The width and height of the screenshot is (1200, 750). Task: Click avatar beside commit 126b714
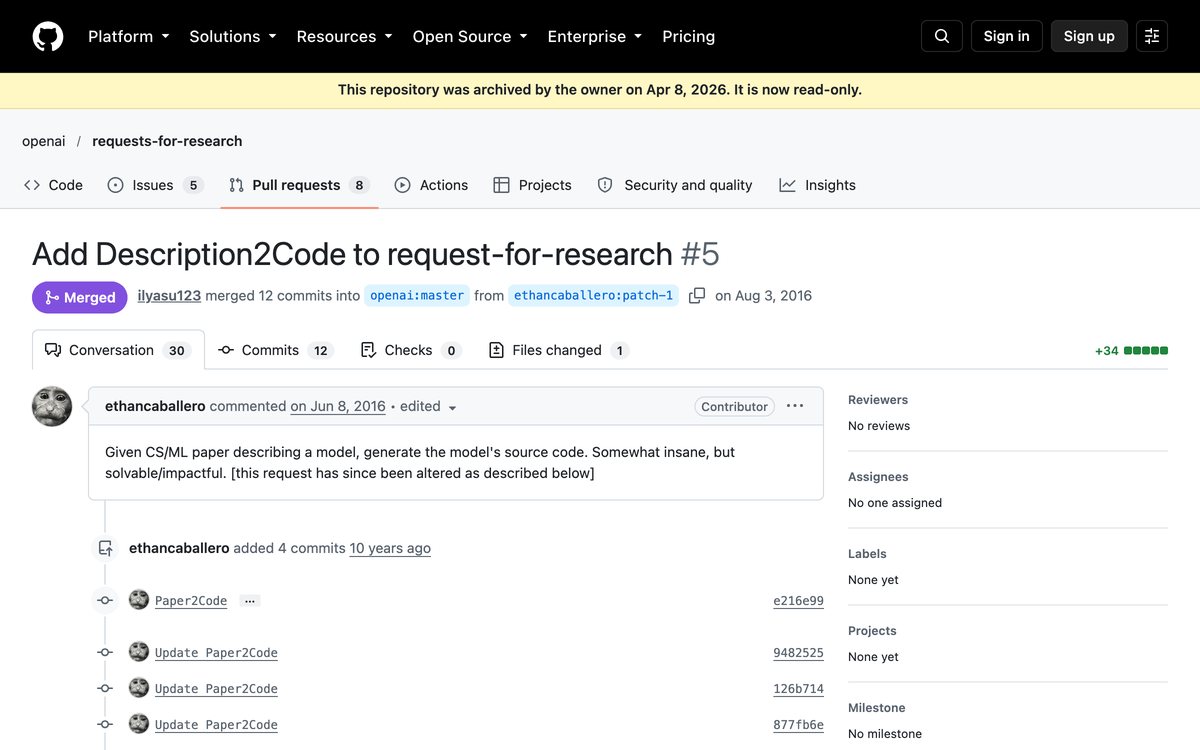[139, 688]
